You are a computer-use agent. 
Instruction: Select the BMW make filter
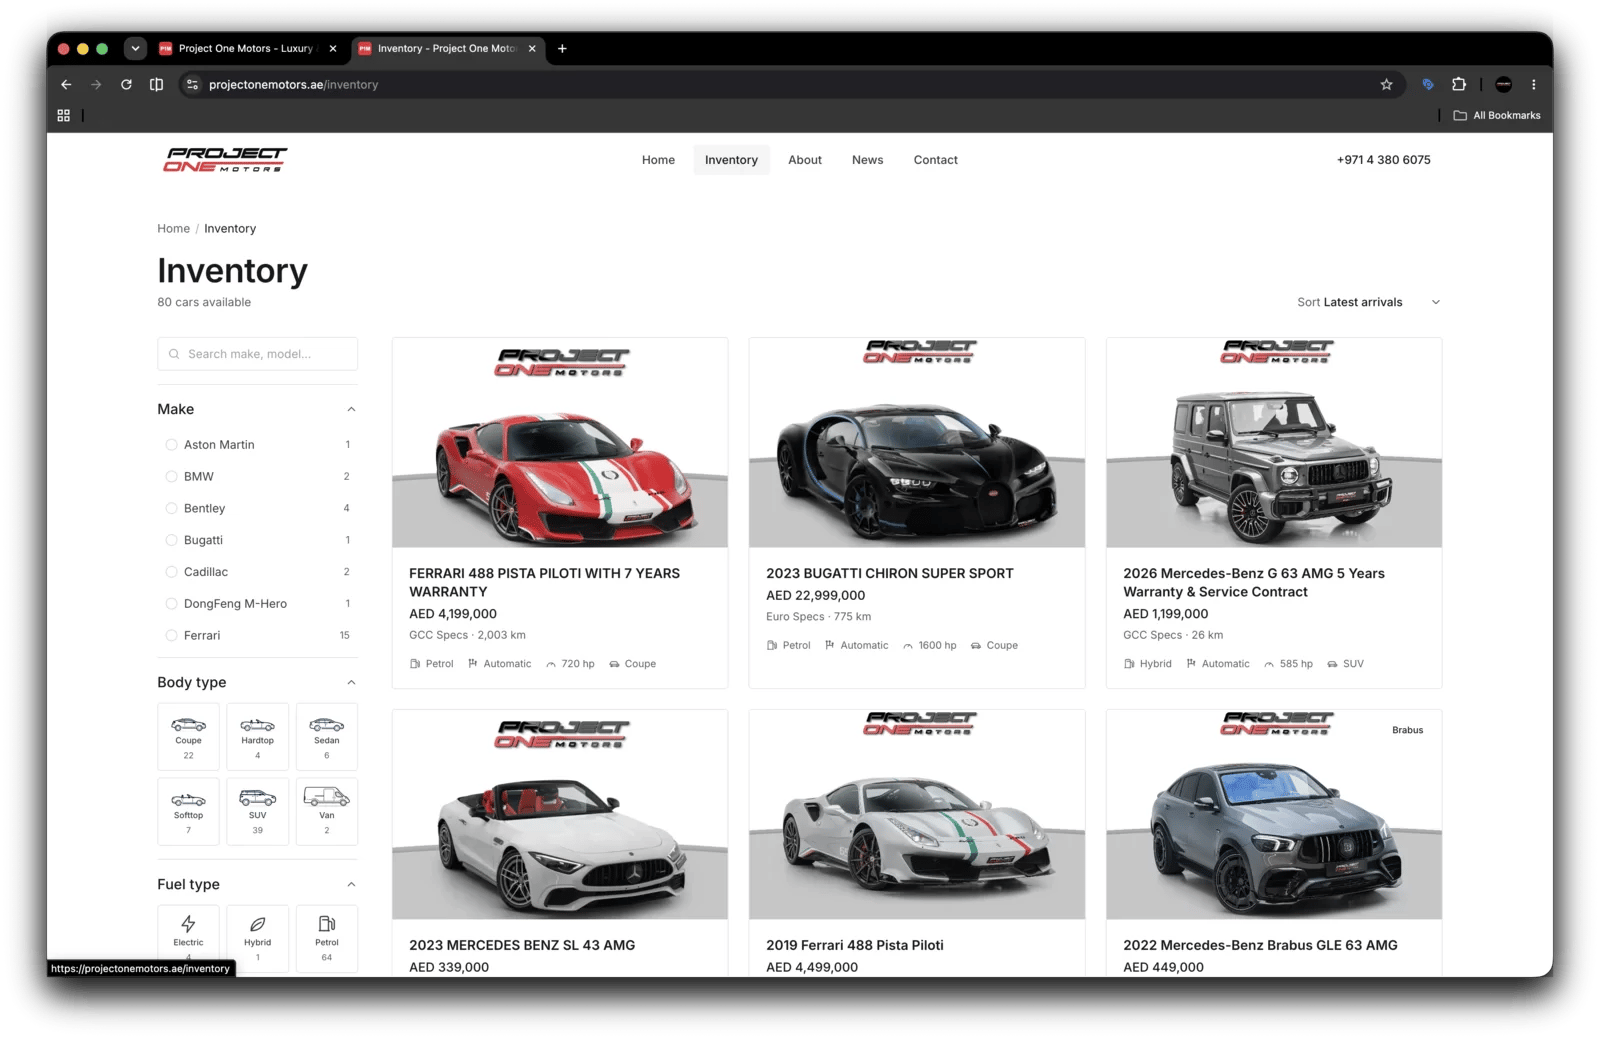(257, 477)
